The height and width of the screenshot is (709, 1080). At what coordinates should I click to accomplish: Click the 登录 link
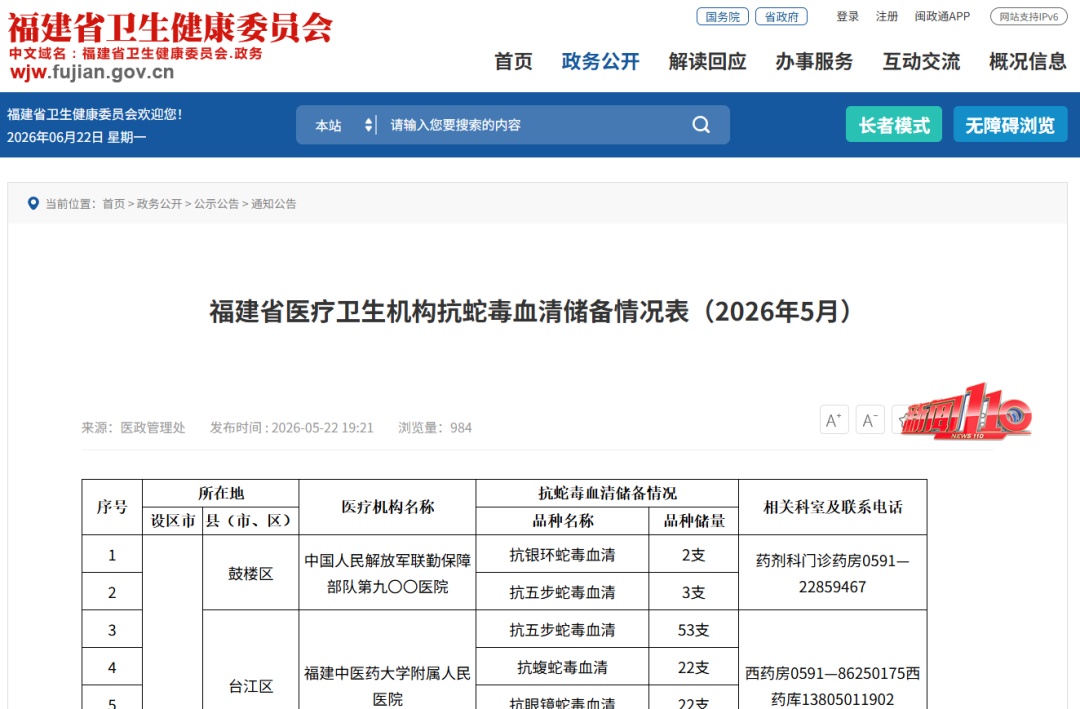pyautogui.click(x=847, y=17)
